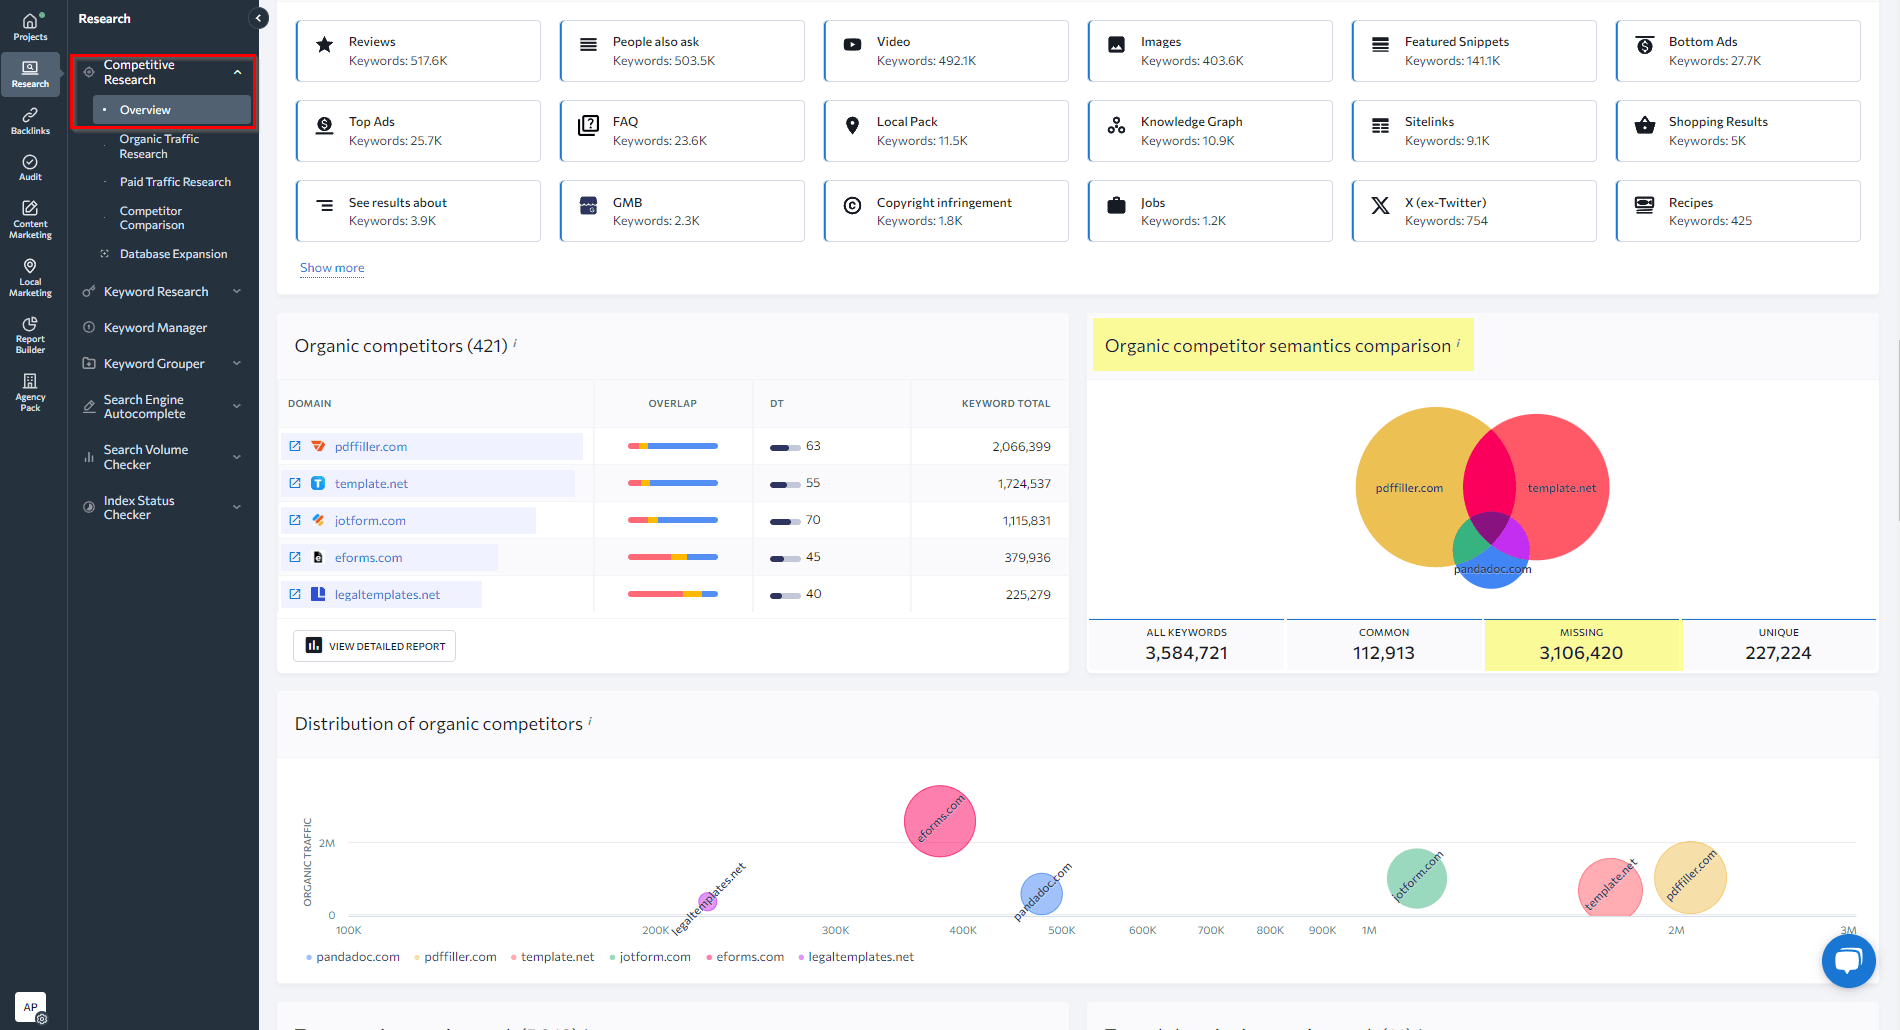Expand the Keyword Grouper menu

237,364
